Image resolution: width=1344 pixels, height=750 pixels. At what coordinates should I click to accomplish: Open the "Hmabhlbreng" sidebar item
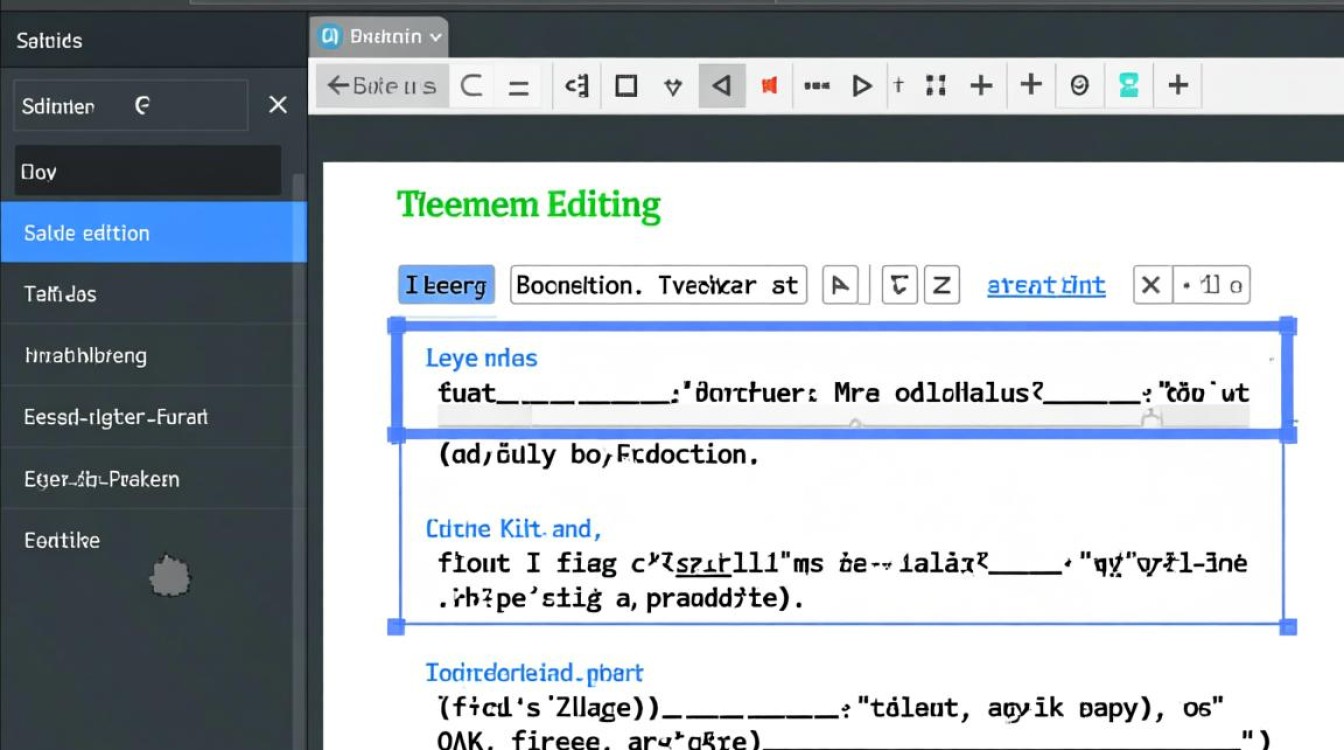tap(153, 355)
